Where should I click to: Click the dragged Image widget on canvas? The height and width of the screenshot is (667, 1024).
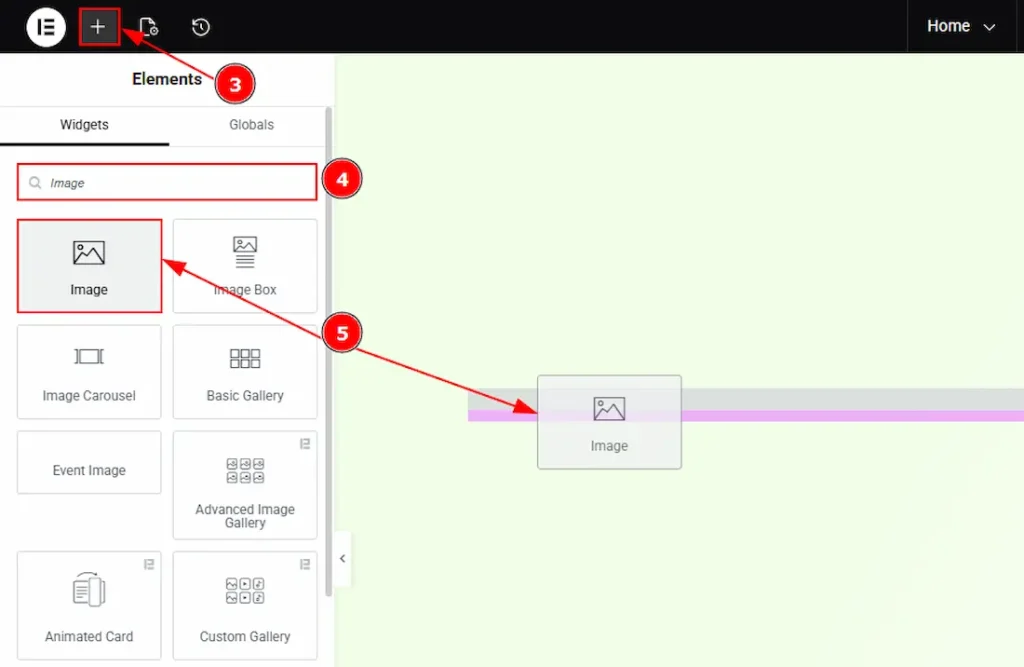(609, 422)
